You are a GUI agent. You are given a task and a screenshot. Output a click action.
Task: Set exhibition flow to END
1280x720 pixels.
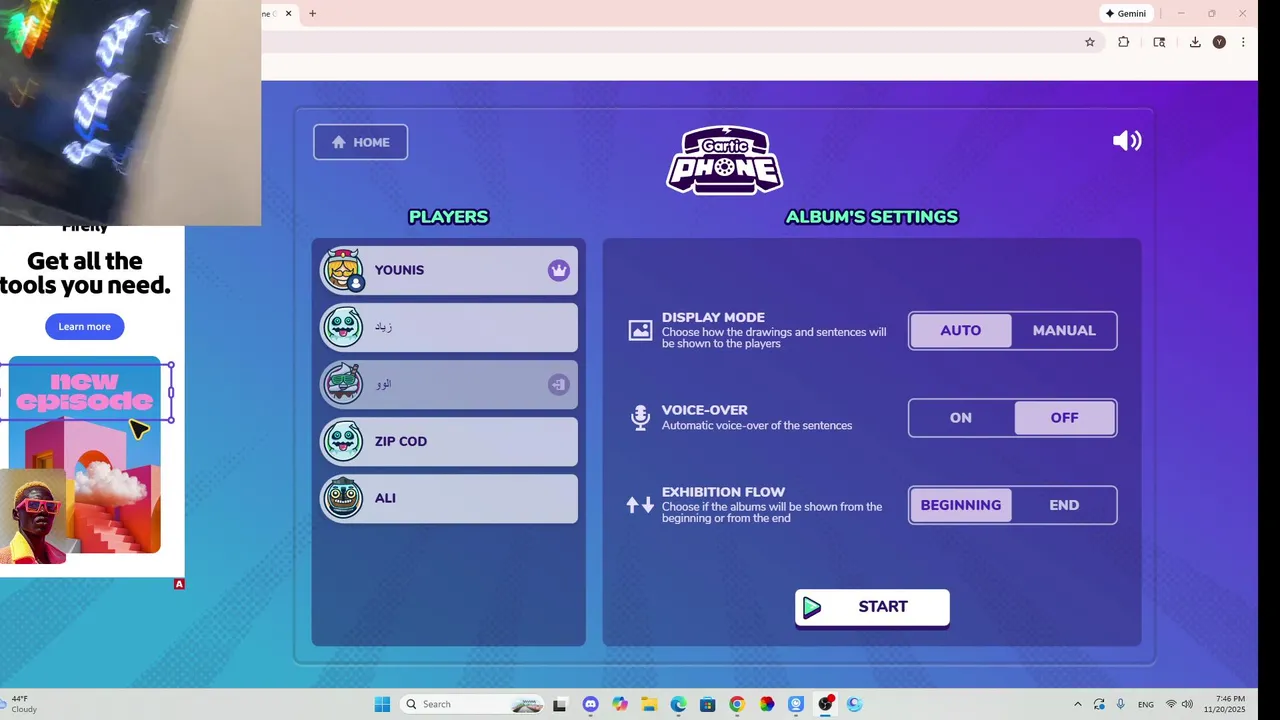point(1064,505)
